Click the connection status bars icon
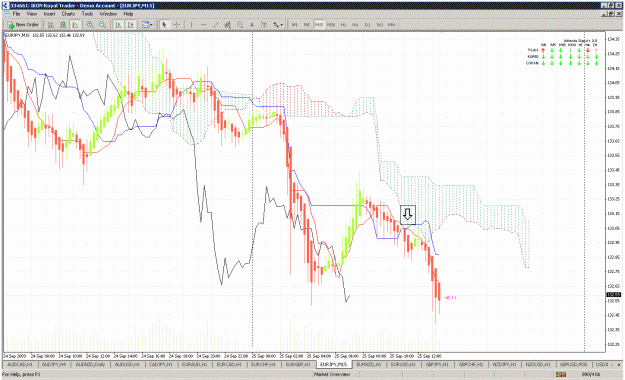The height and width of the screenshot is (380, 625). (561, 374)
